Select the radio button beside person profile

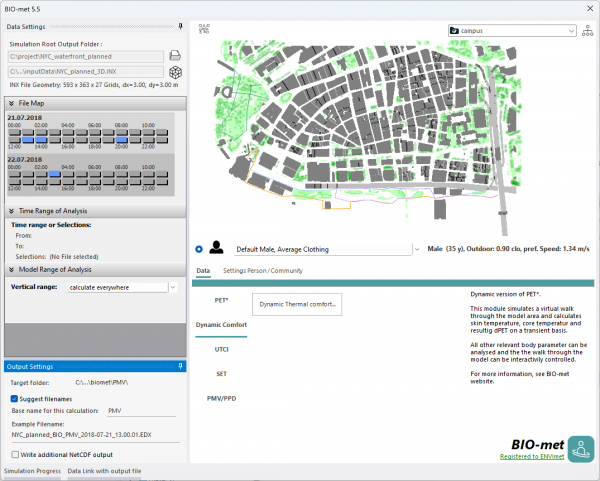point(200,248)
